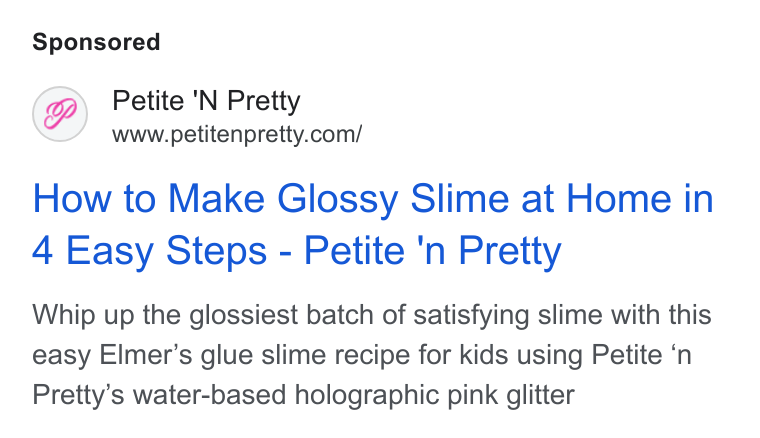This screenshot has height=438, width=760.
Task: Click 'at Home in' within the blue headline
Action: point(617,199)
